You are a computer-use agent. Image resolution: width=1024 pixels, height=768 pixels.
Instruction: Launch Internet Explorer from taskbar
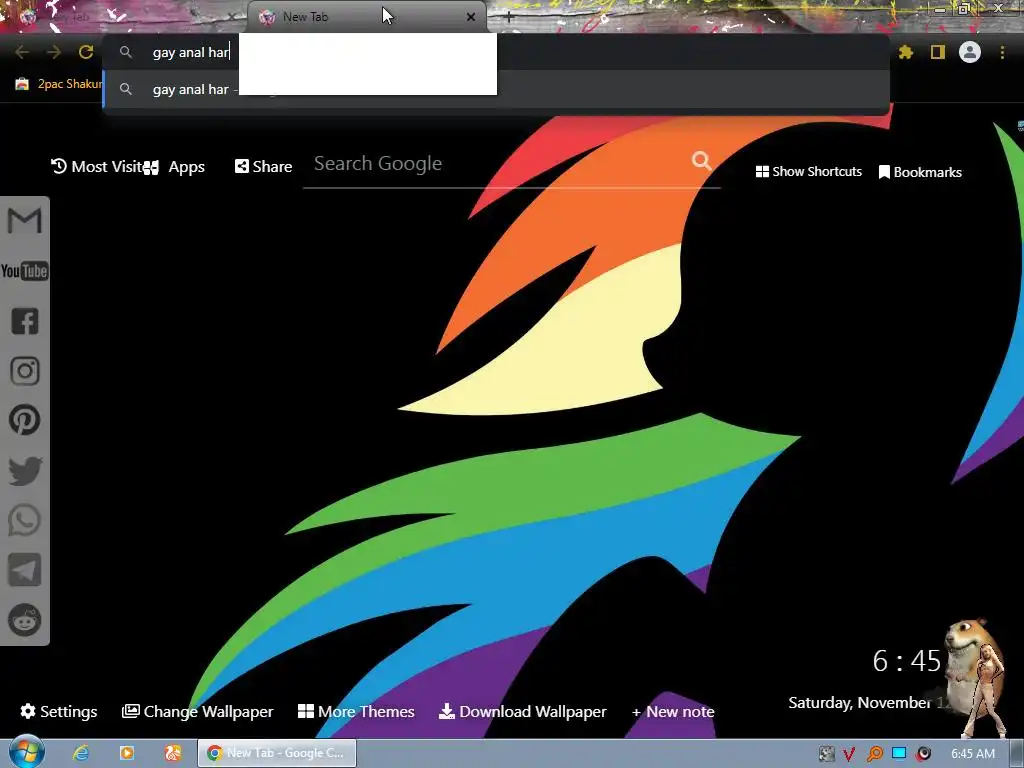(x=81, y=753)
